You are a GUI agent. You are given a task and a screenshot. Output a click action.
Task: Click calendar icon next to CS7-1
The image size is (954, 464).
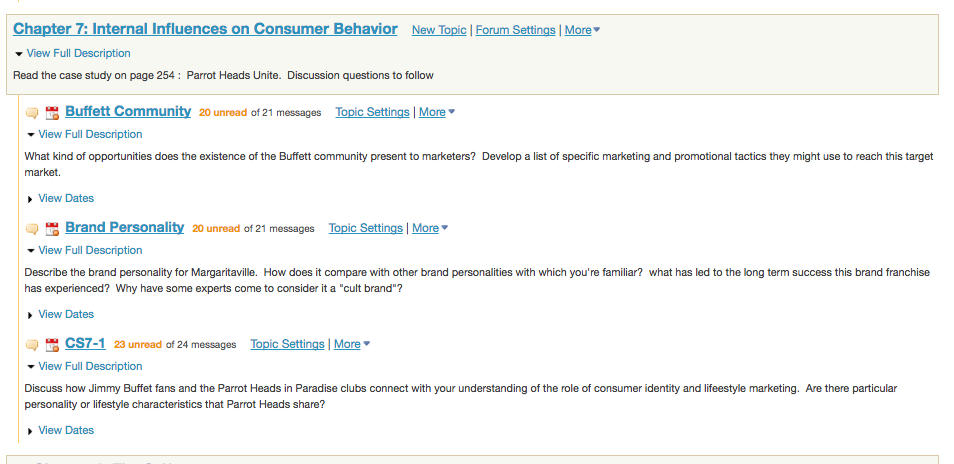[x=52, y=345]
